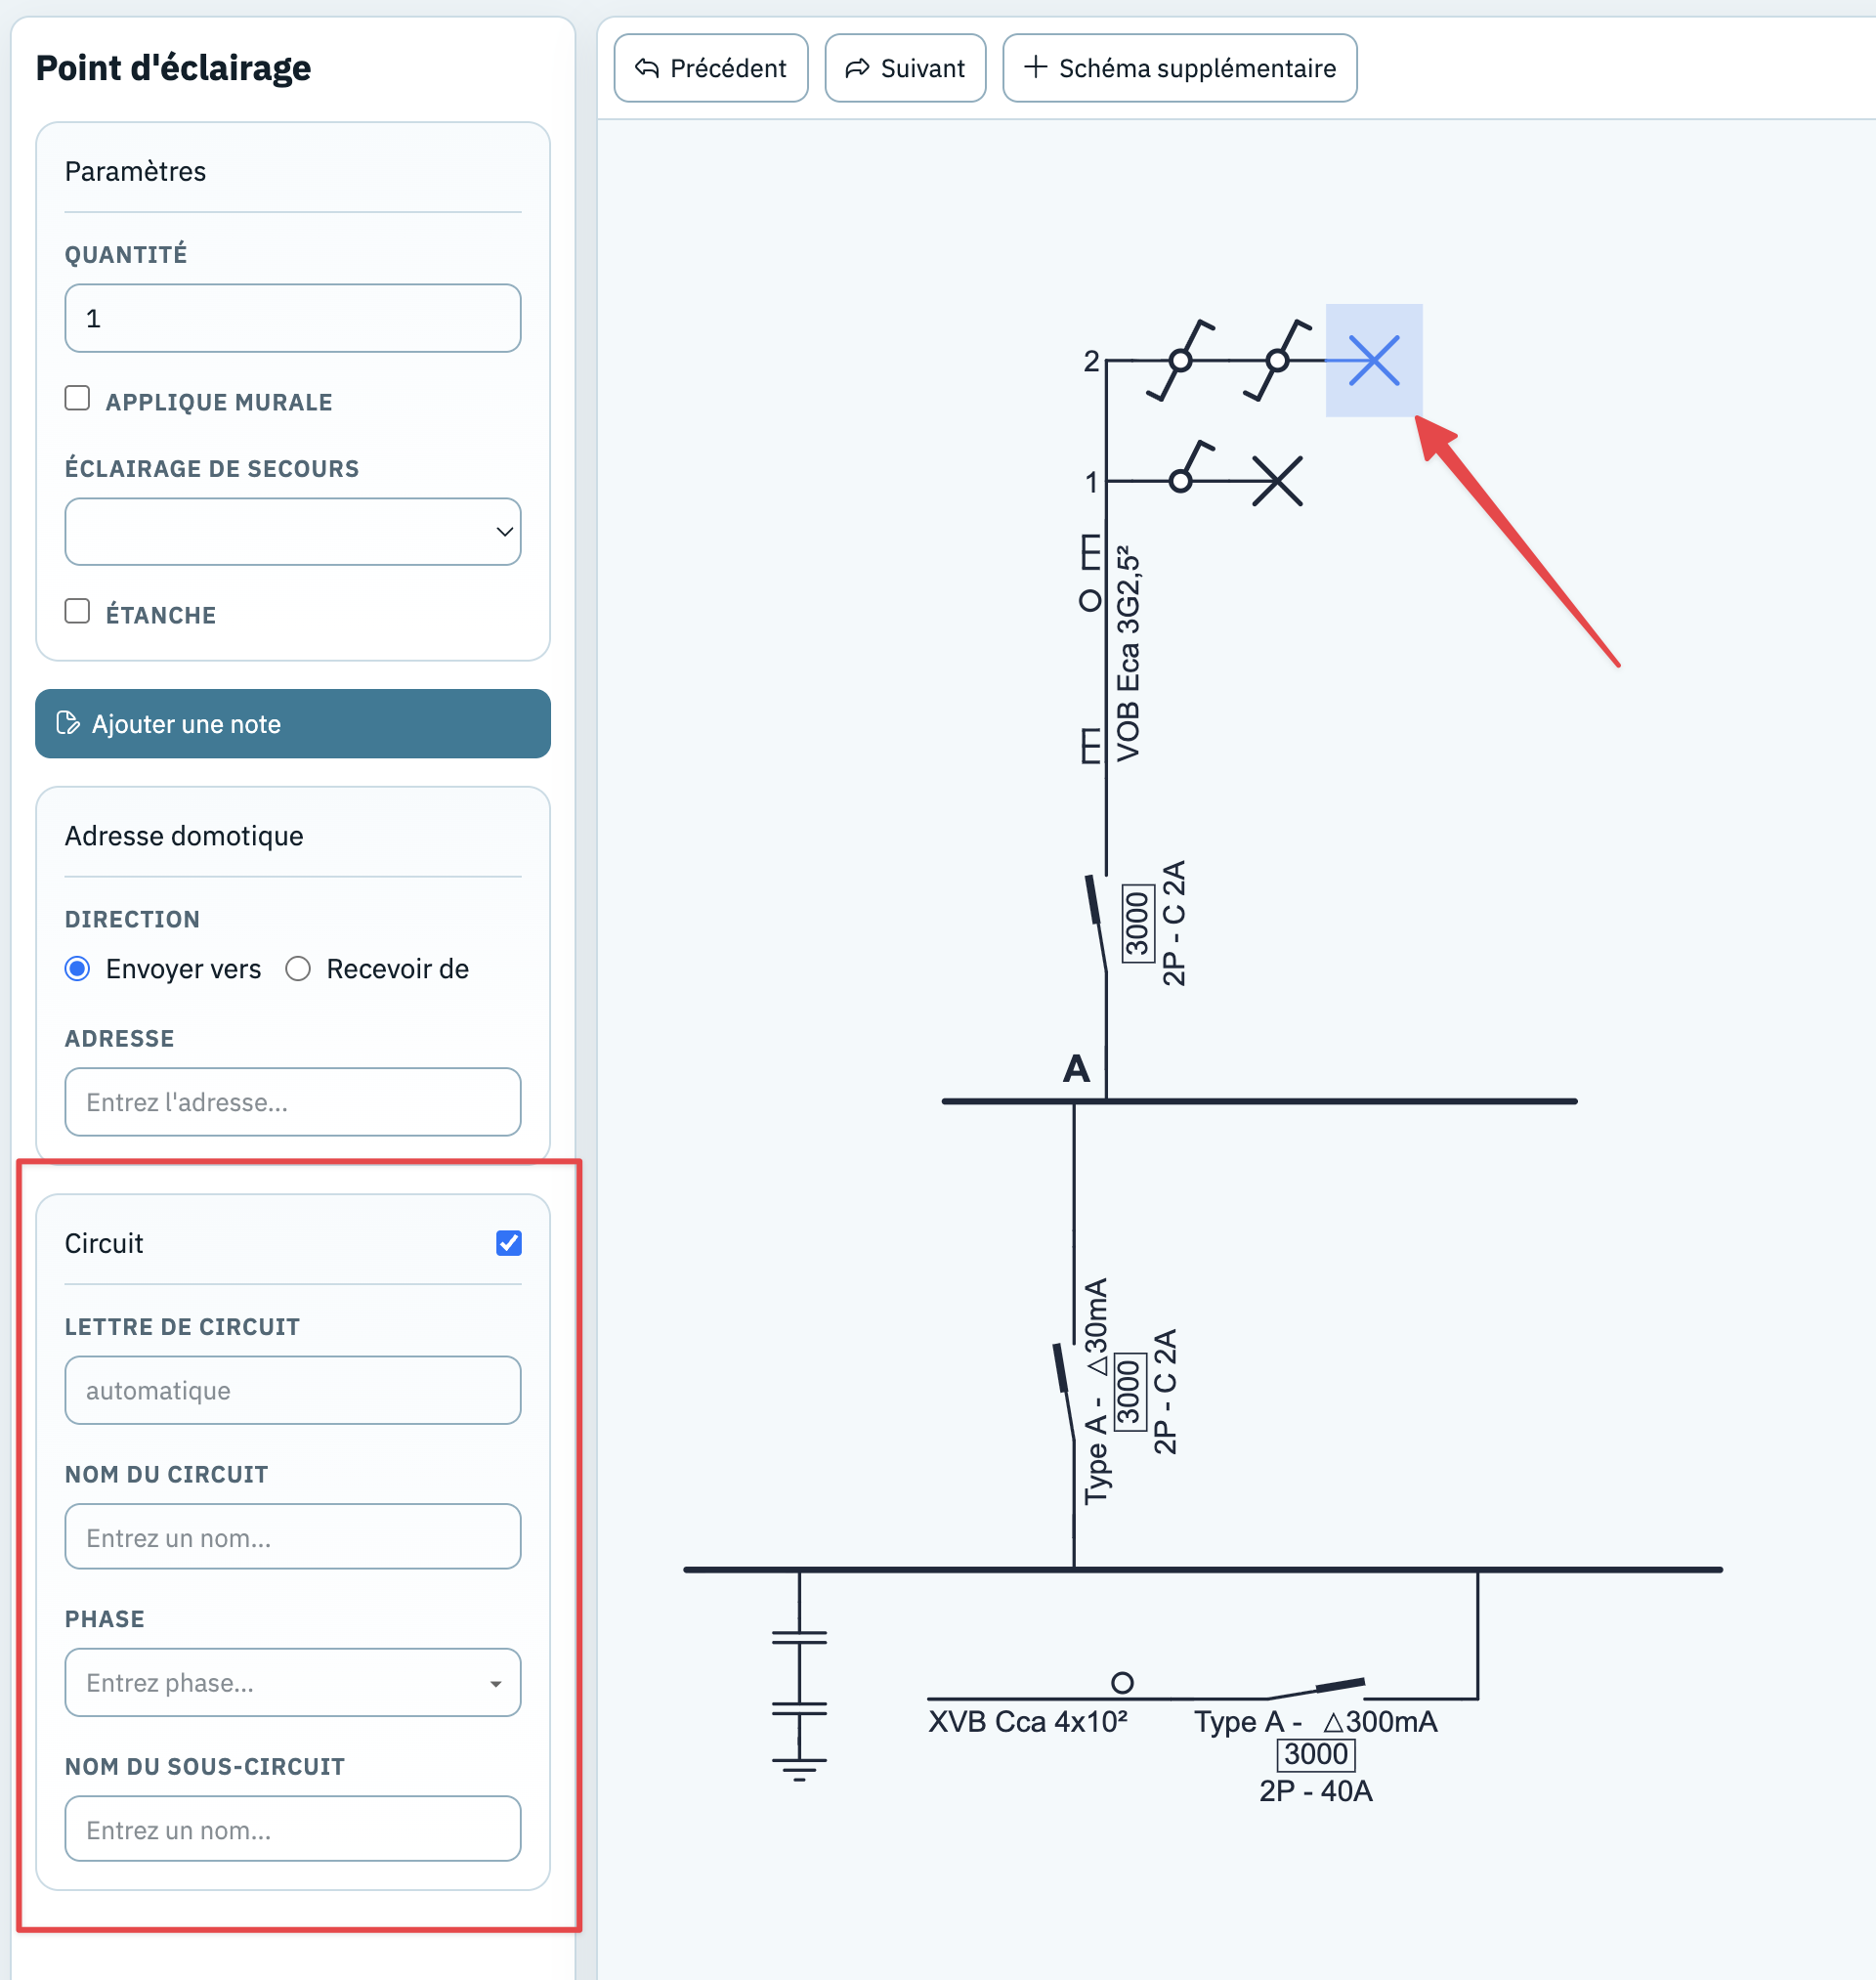Focus the Nom du circuit input field

[293, 1537]
